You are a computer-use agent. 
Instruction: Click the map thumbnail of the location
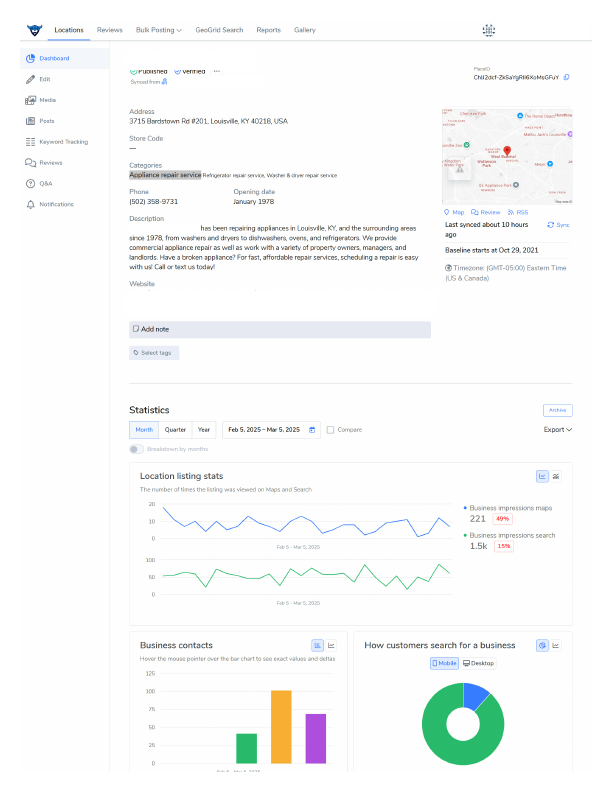507,156
